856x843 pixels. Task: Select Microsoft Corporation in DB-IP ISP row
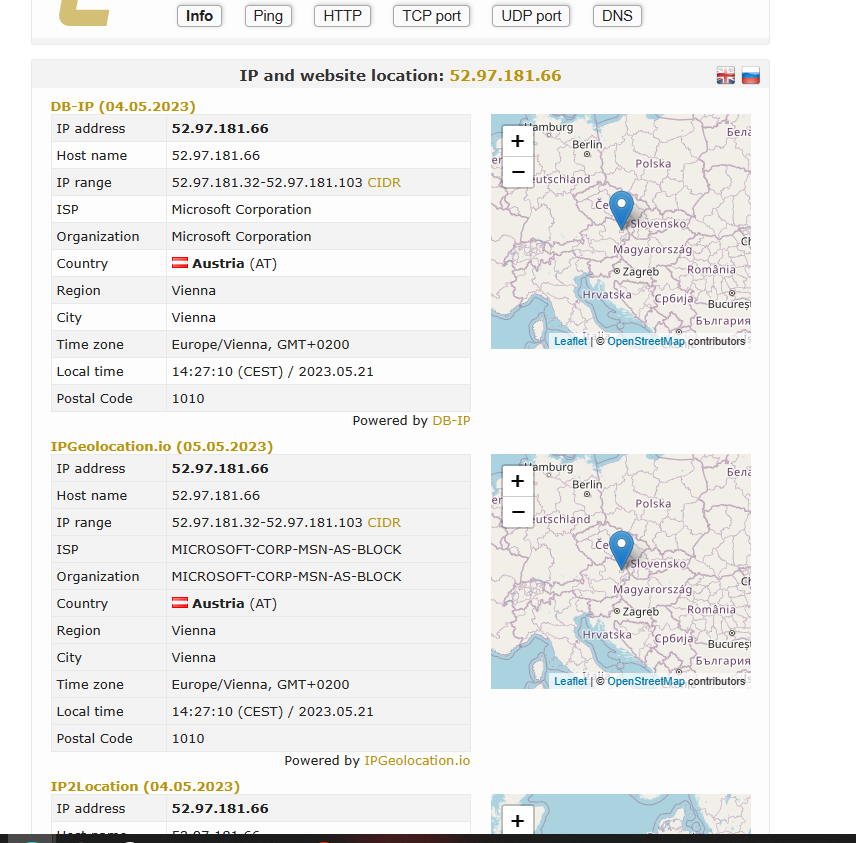[x=241, y=210]
